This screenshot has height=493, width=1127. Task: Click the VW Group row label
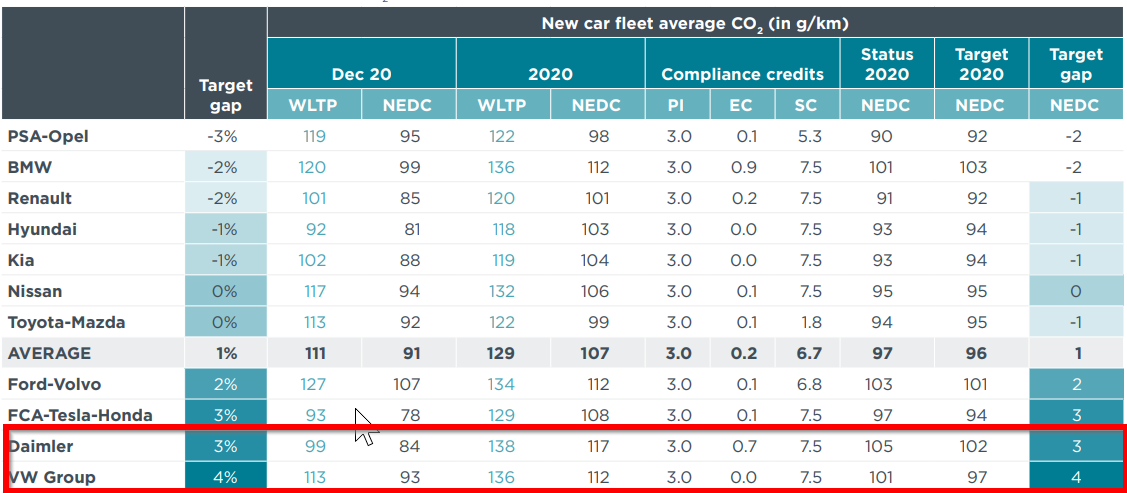point(52,477)
